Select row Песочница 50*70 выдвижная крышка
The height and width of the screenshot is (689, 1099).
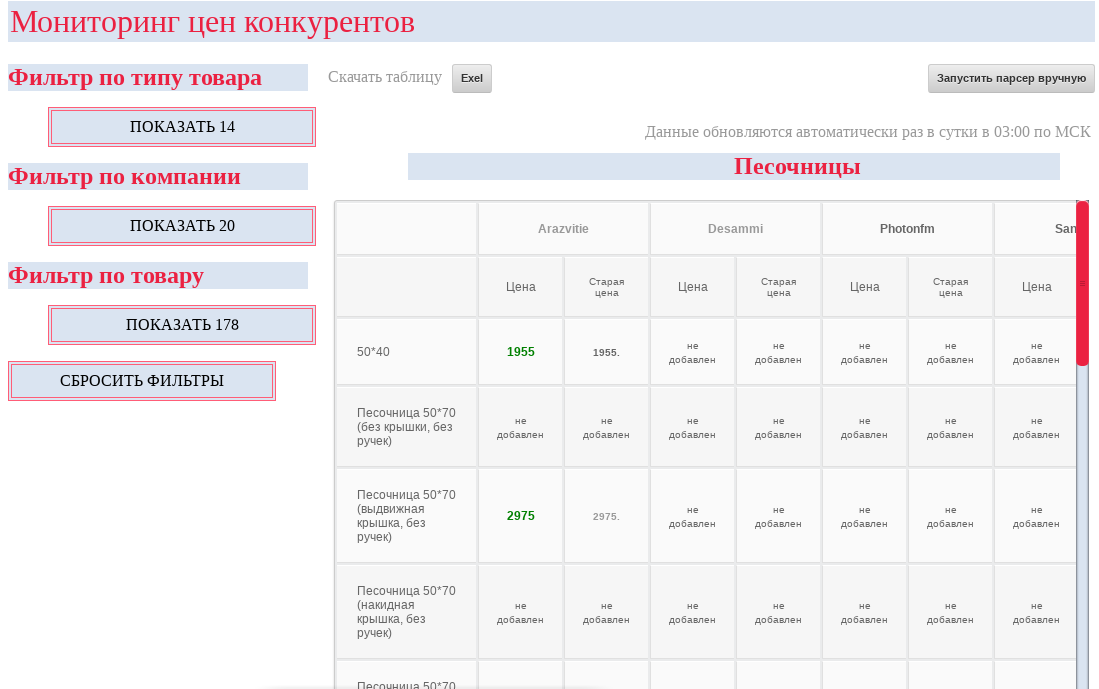(406, 516)
